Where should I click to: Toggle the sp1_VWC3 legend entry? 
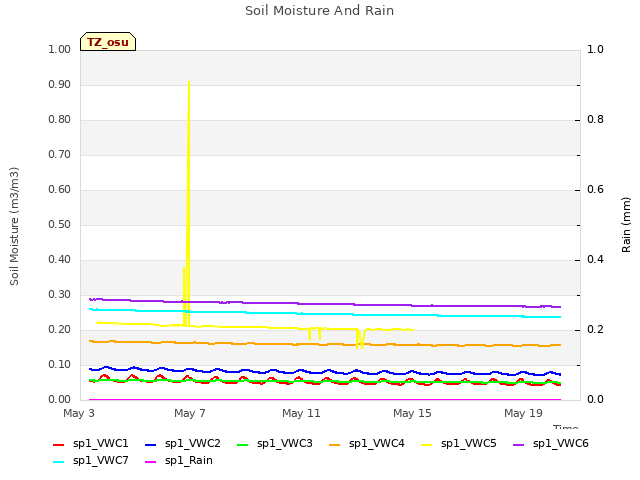pos(275,444)
